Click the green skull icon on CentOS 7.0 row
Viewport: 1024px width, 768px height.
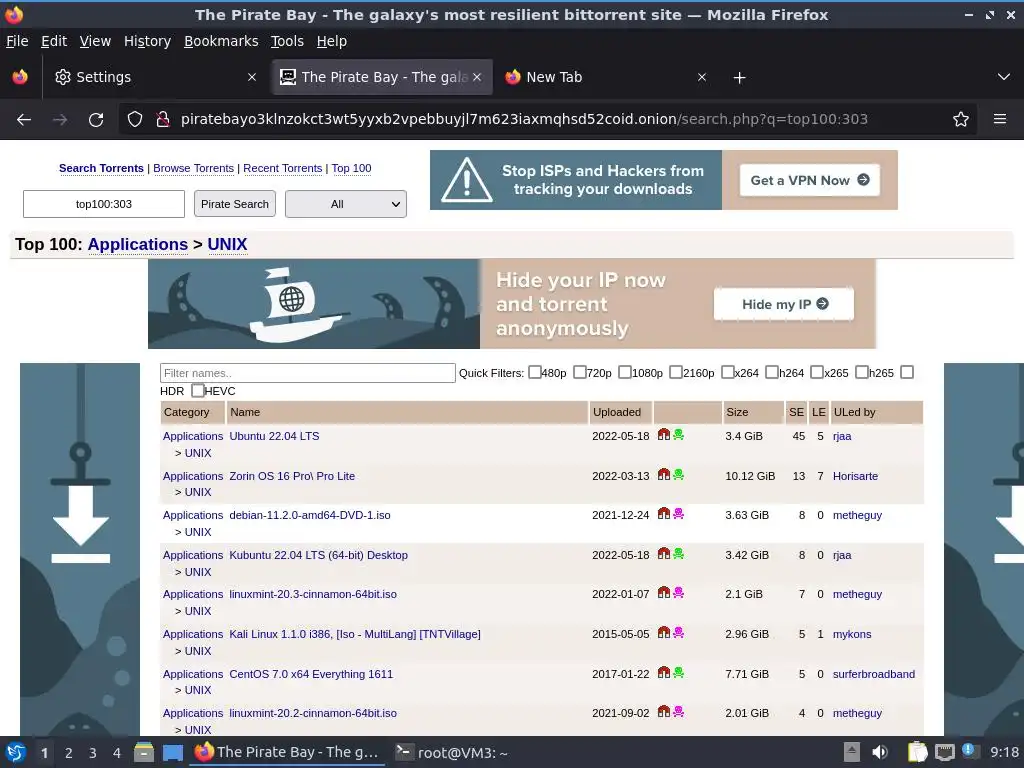[x=679, y=672]
